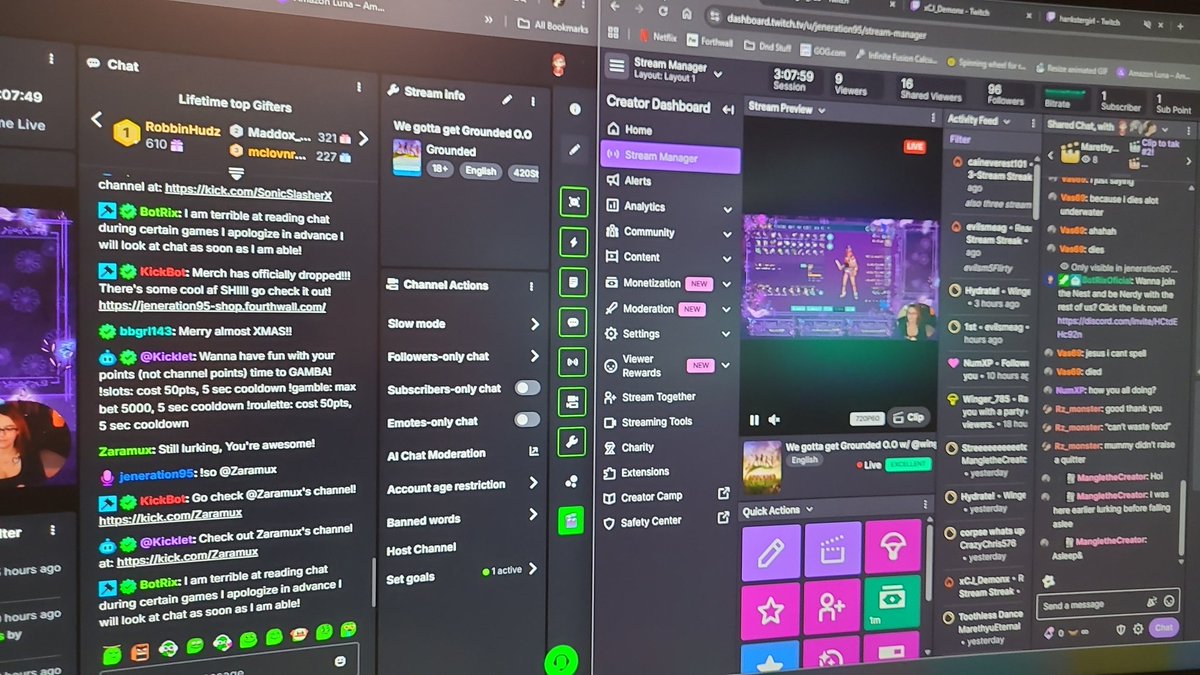Viewport: 1200px width, 675px height.
Task: Click the parachute raid Quick Action tile
Action: coord(892,546)
